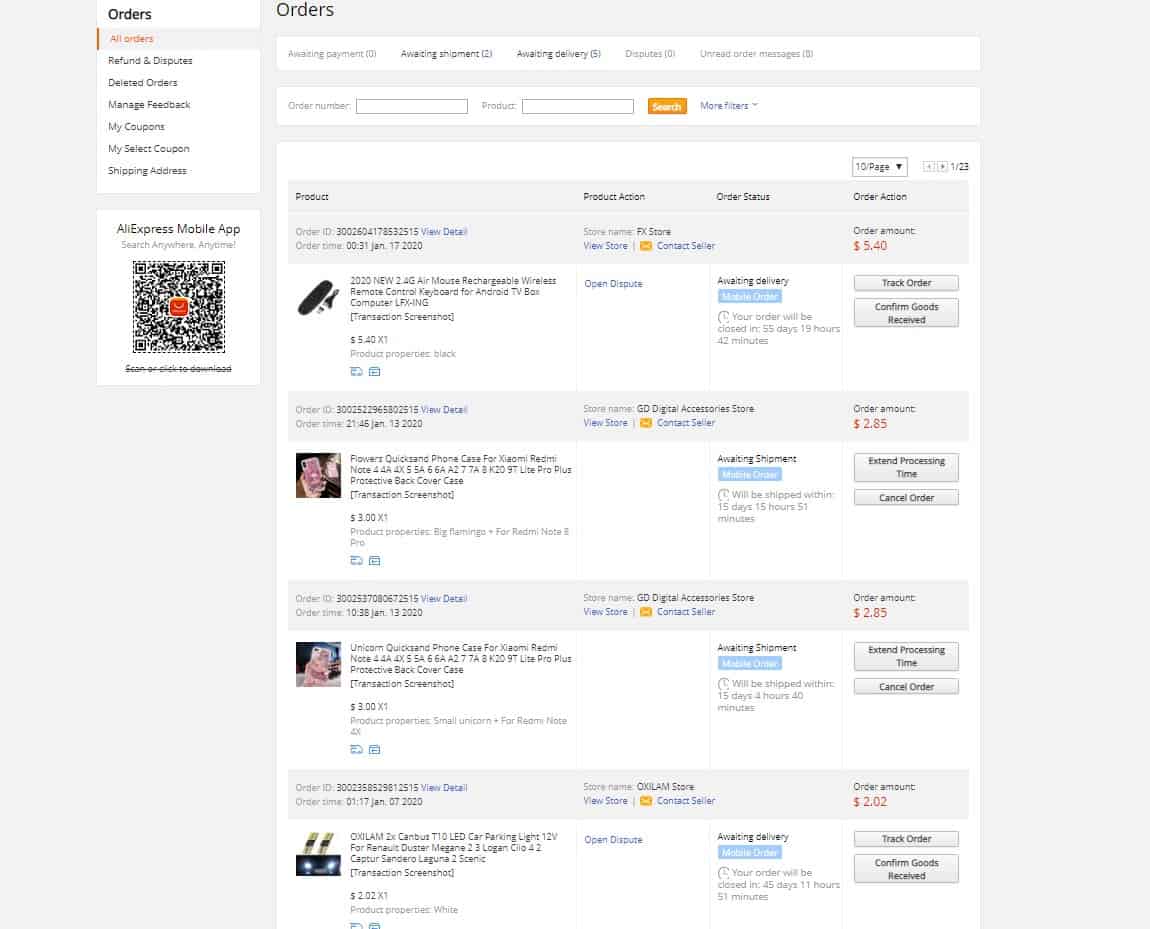The height and width of the screenshot is (929, 1150).
Task: Click the truck icon under the Unicorn phone case
Action: (x=356, y=750)
